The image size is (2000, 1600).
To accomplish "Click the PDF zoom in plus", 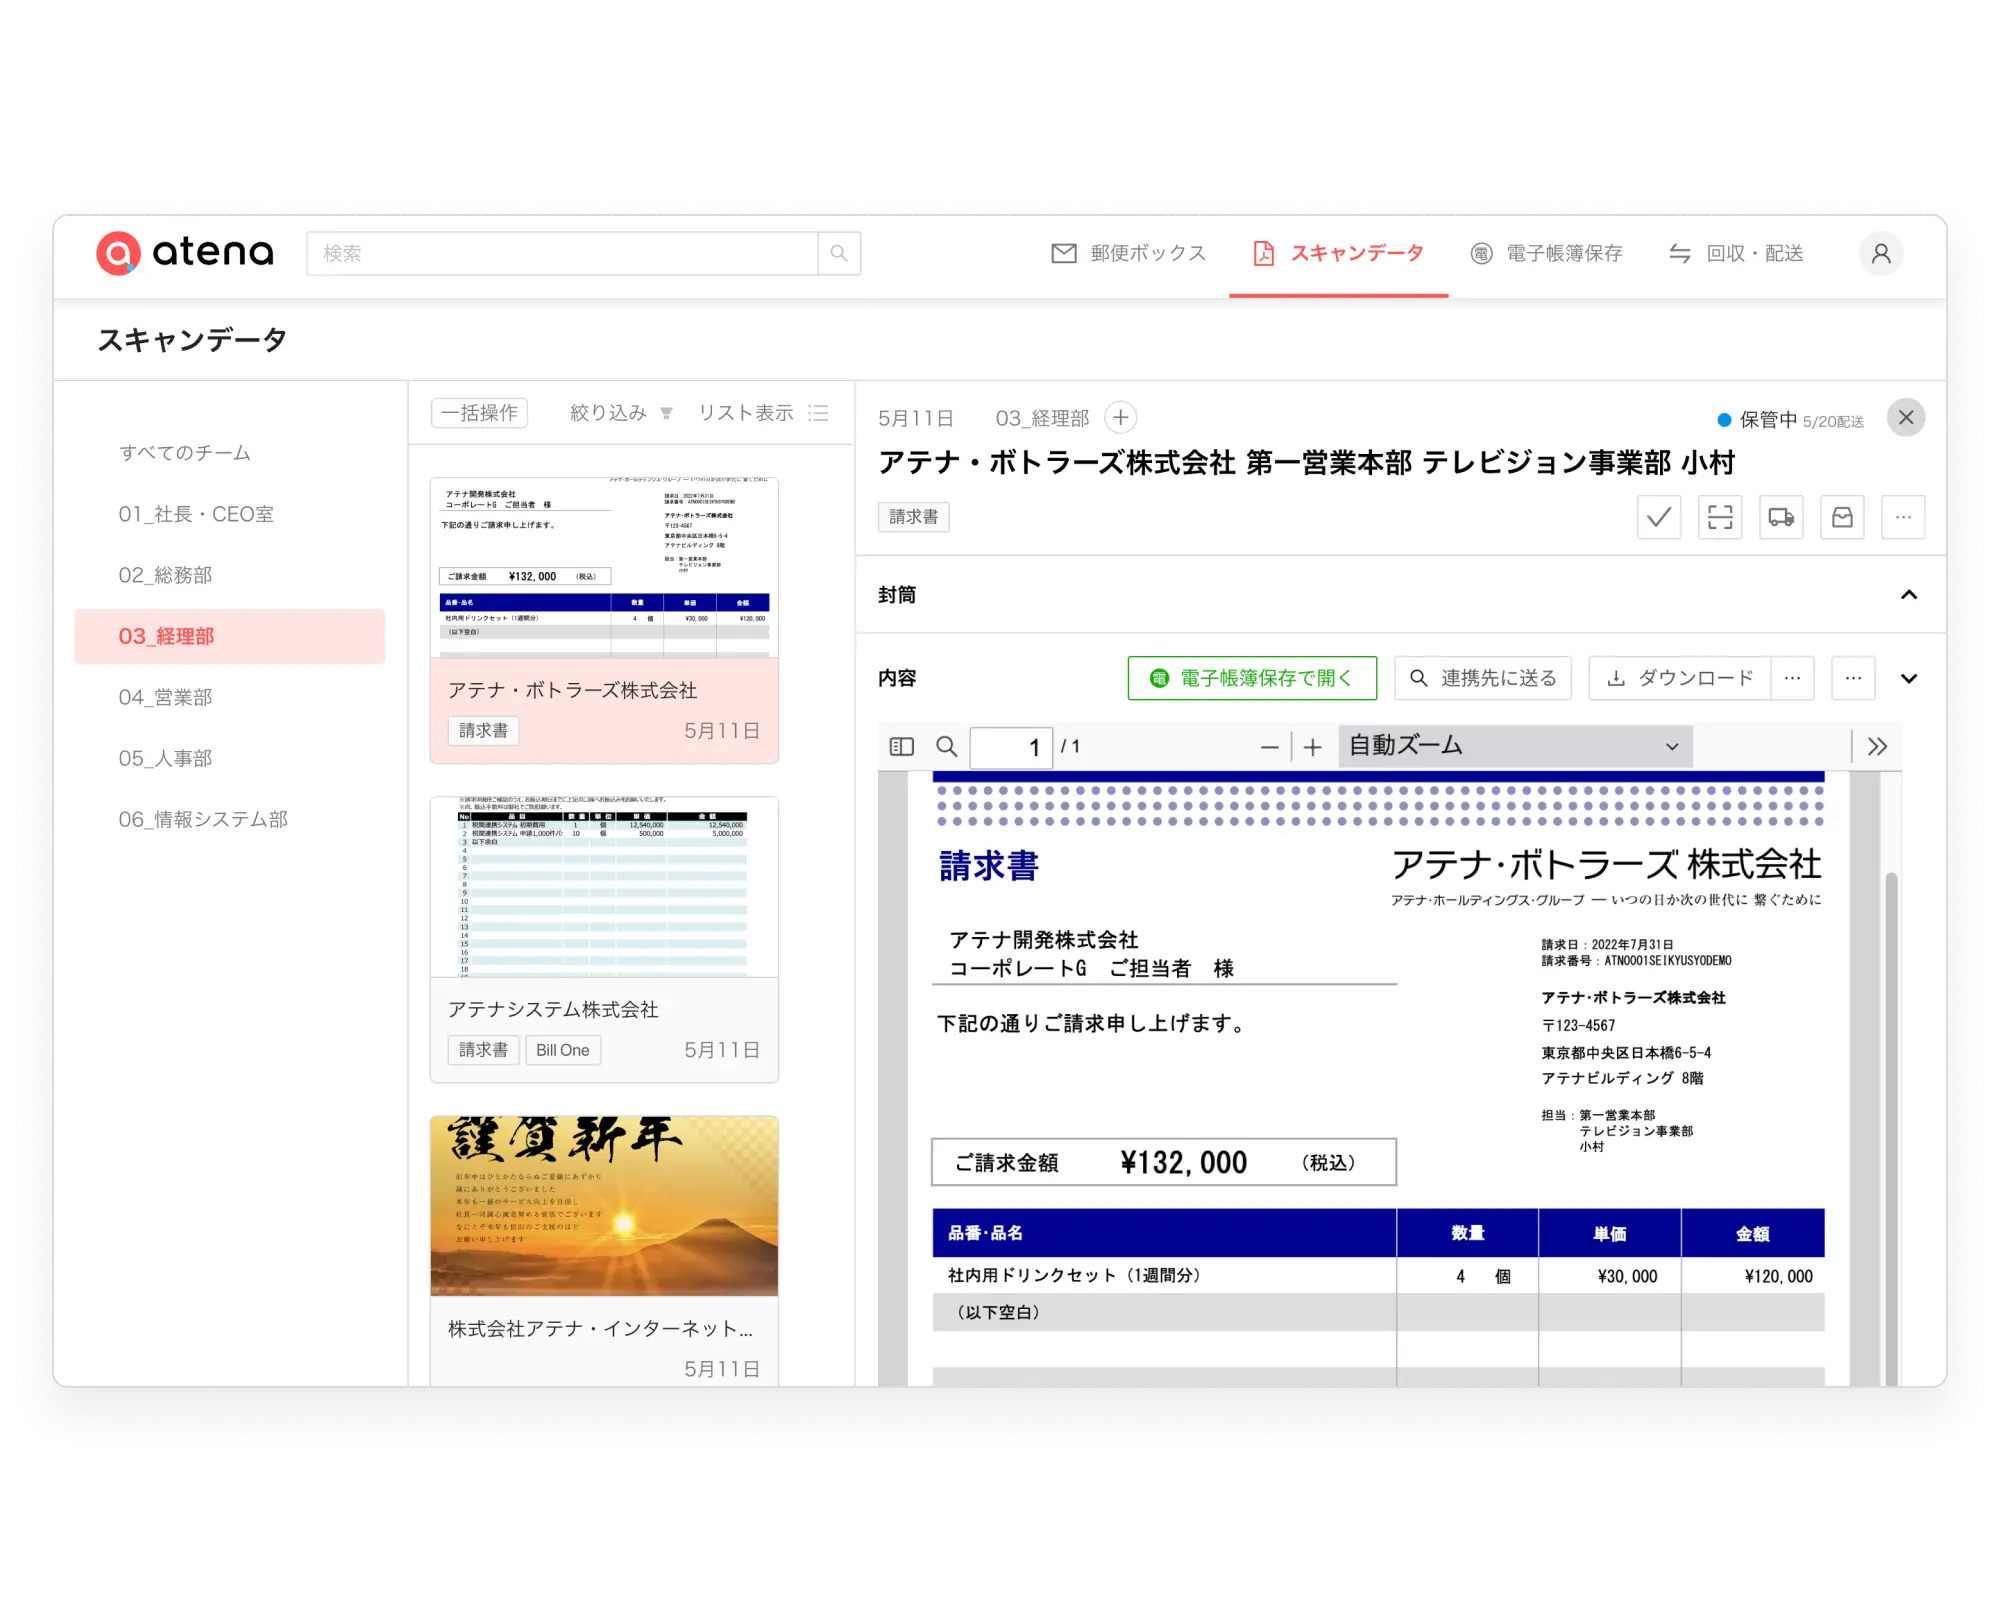I will click(1313, 747).
